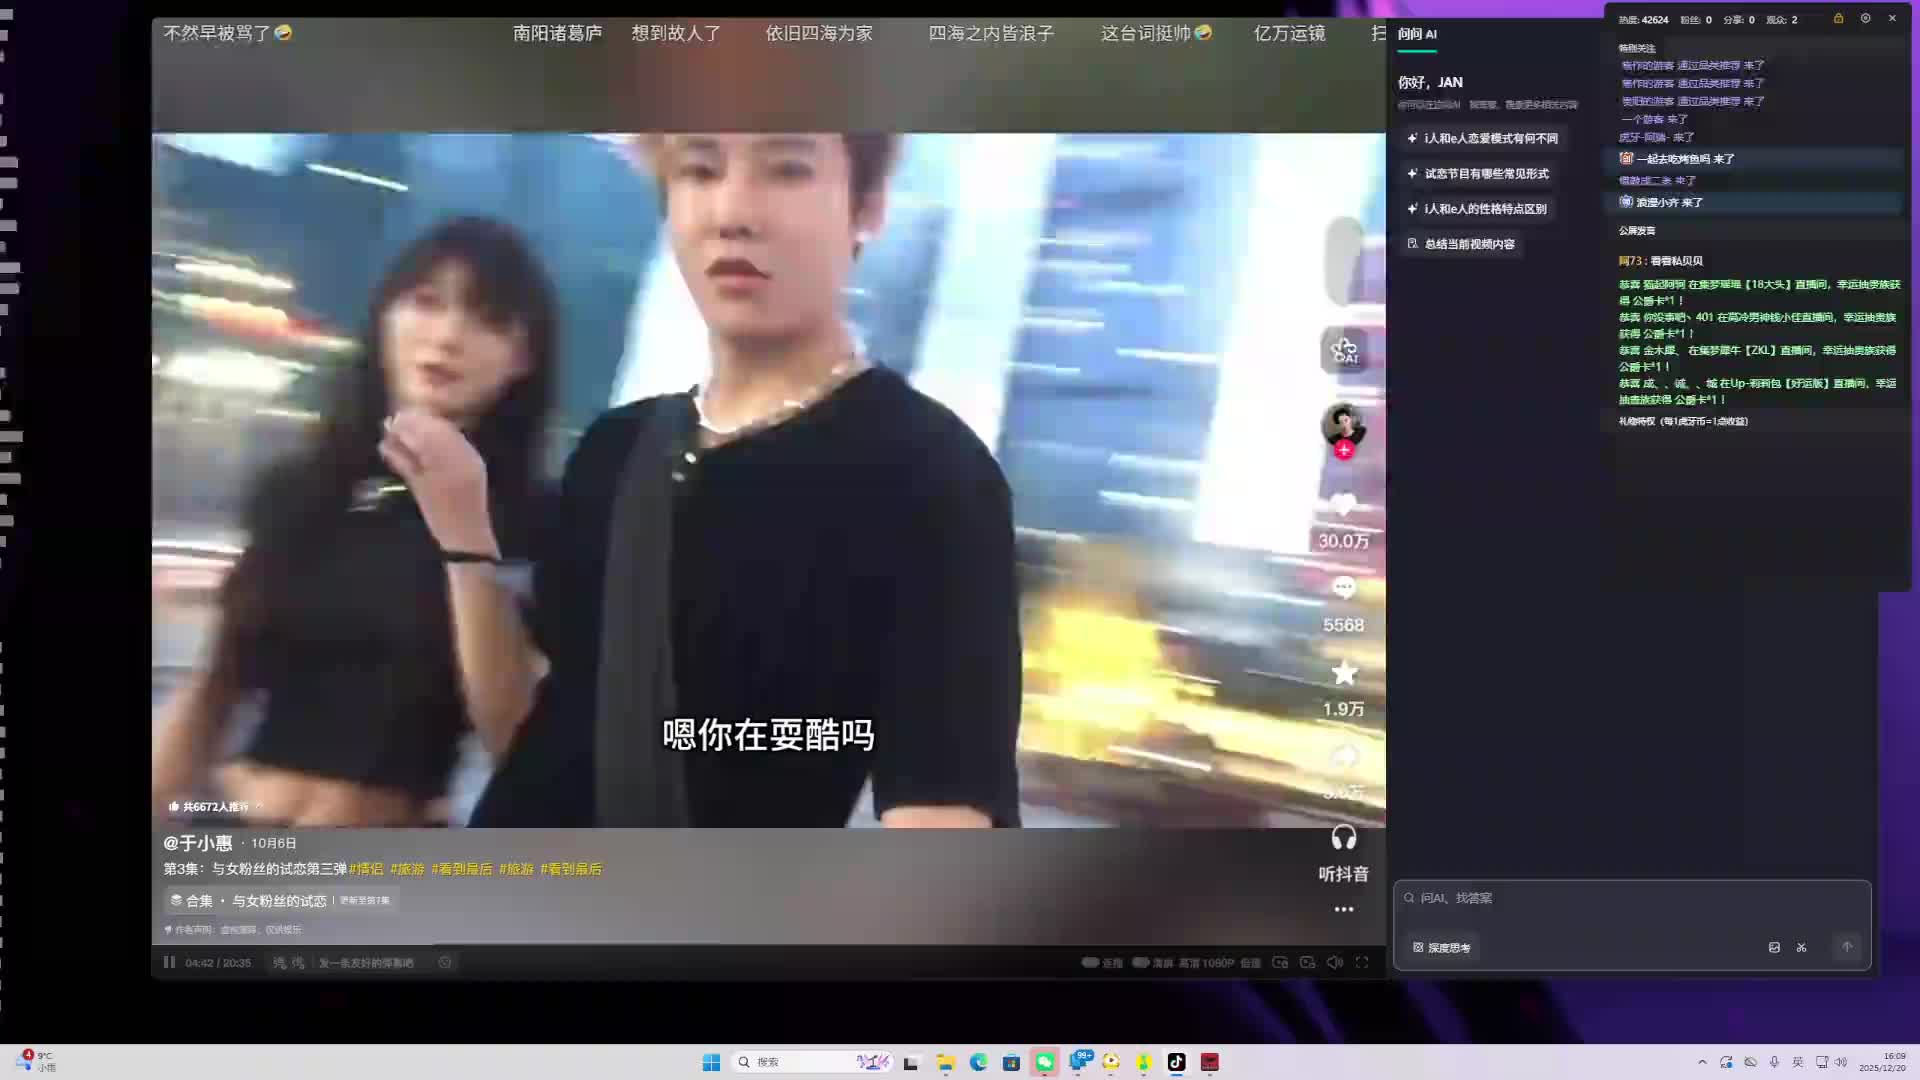1920x1080 pixels.
Task: Toggle 深度思考 deep thinking mode
Action: (x=1442, y=947)
